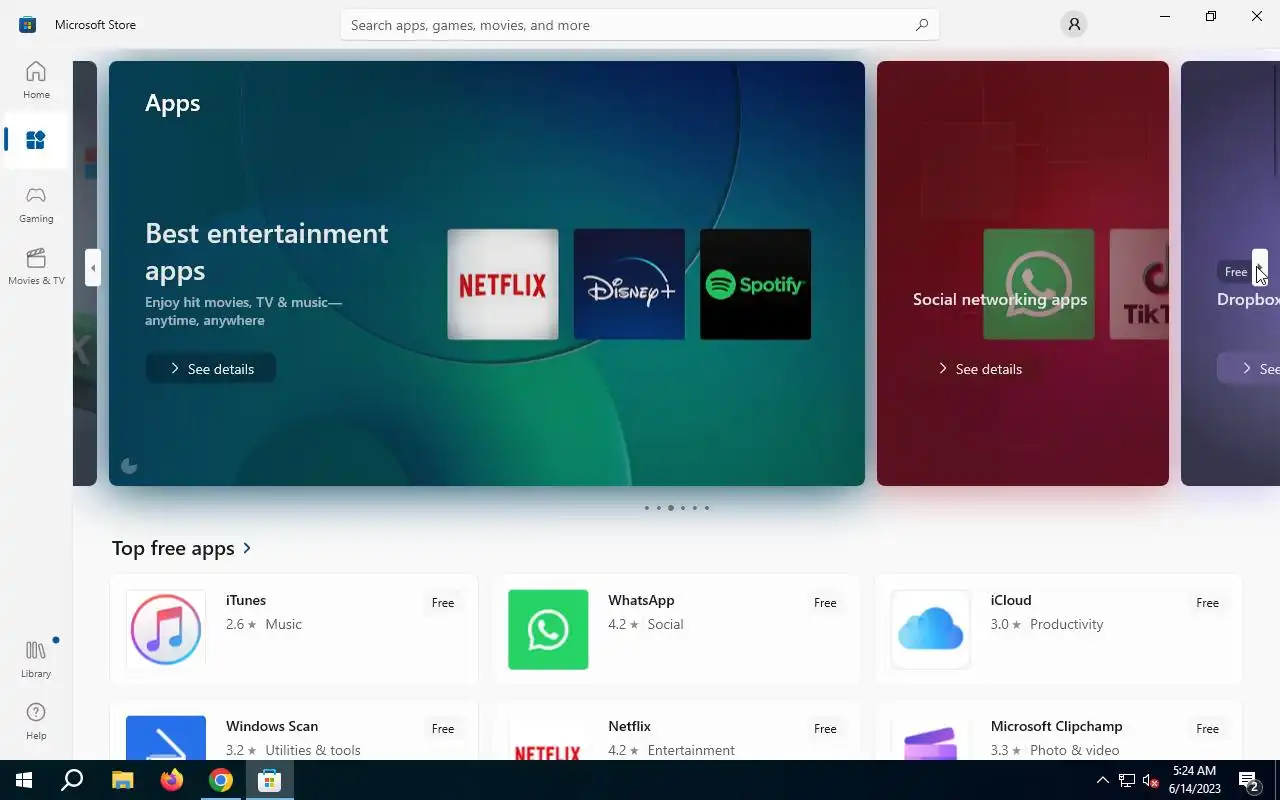Image resolution: width=1280 pixels, height=800 pixels.
Task: Open Windows Start menu
Action: [24, 780]
